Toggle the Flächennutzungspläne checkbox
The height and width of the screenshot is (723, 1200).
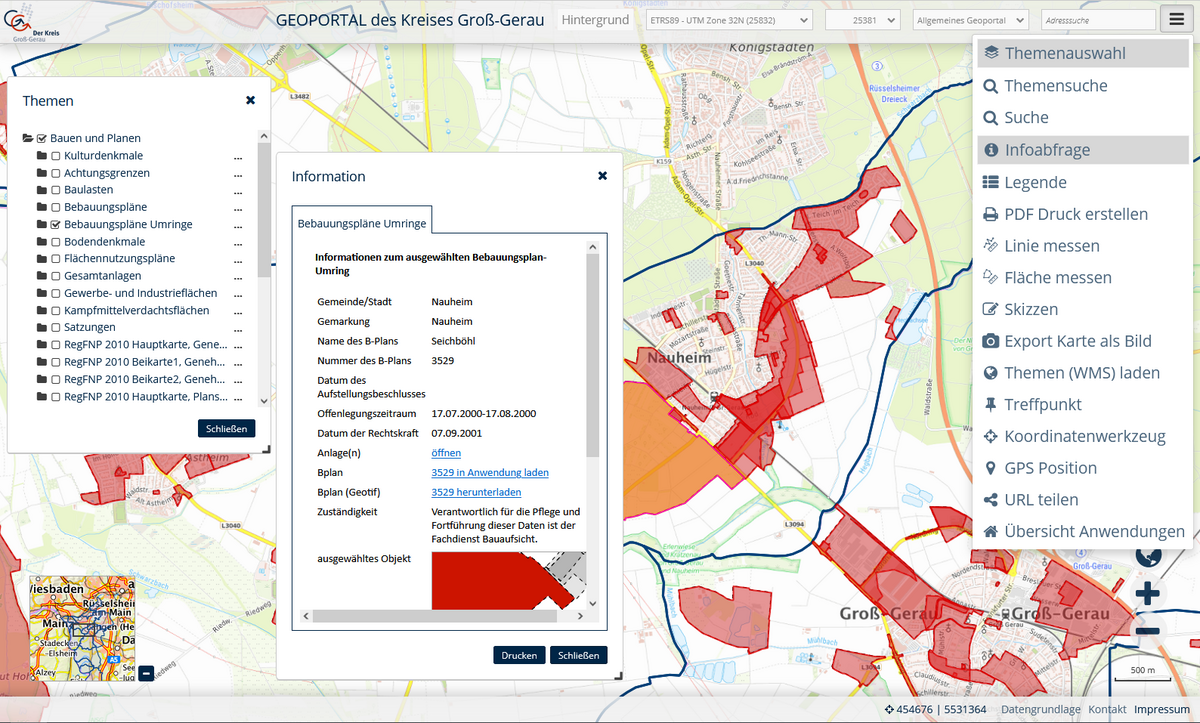point(56,259)
